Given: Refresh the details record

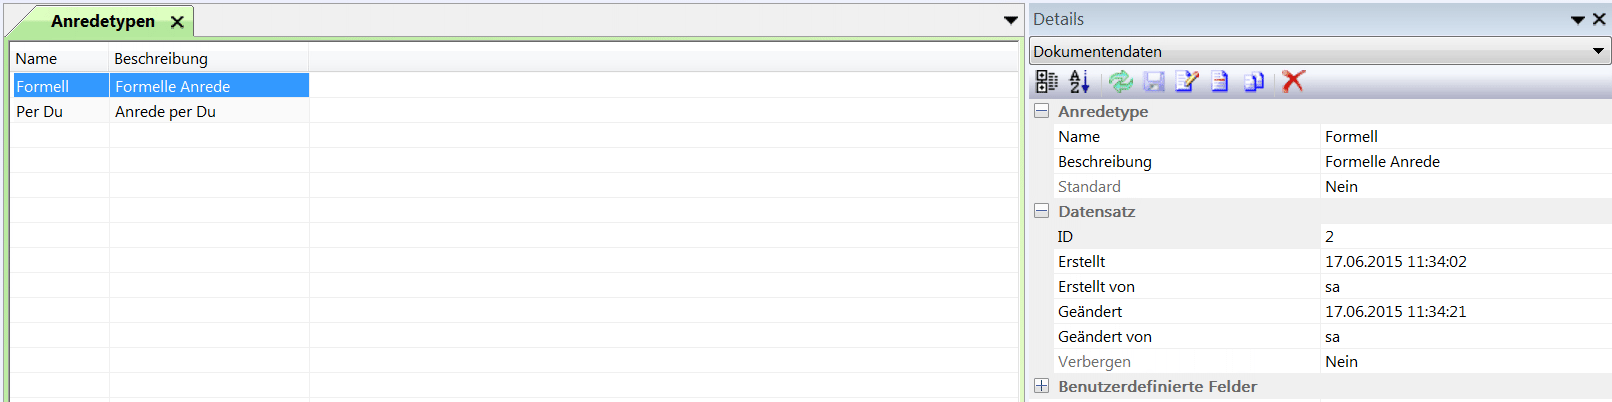Looking at the screenshot, I should click(1121, 82).
